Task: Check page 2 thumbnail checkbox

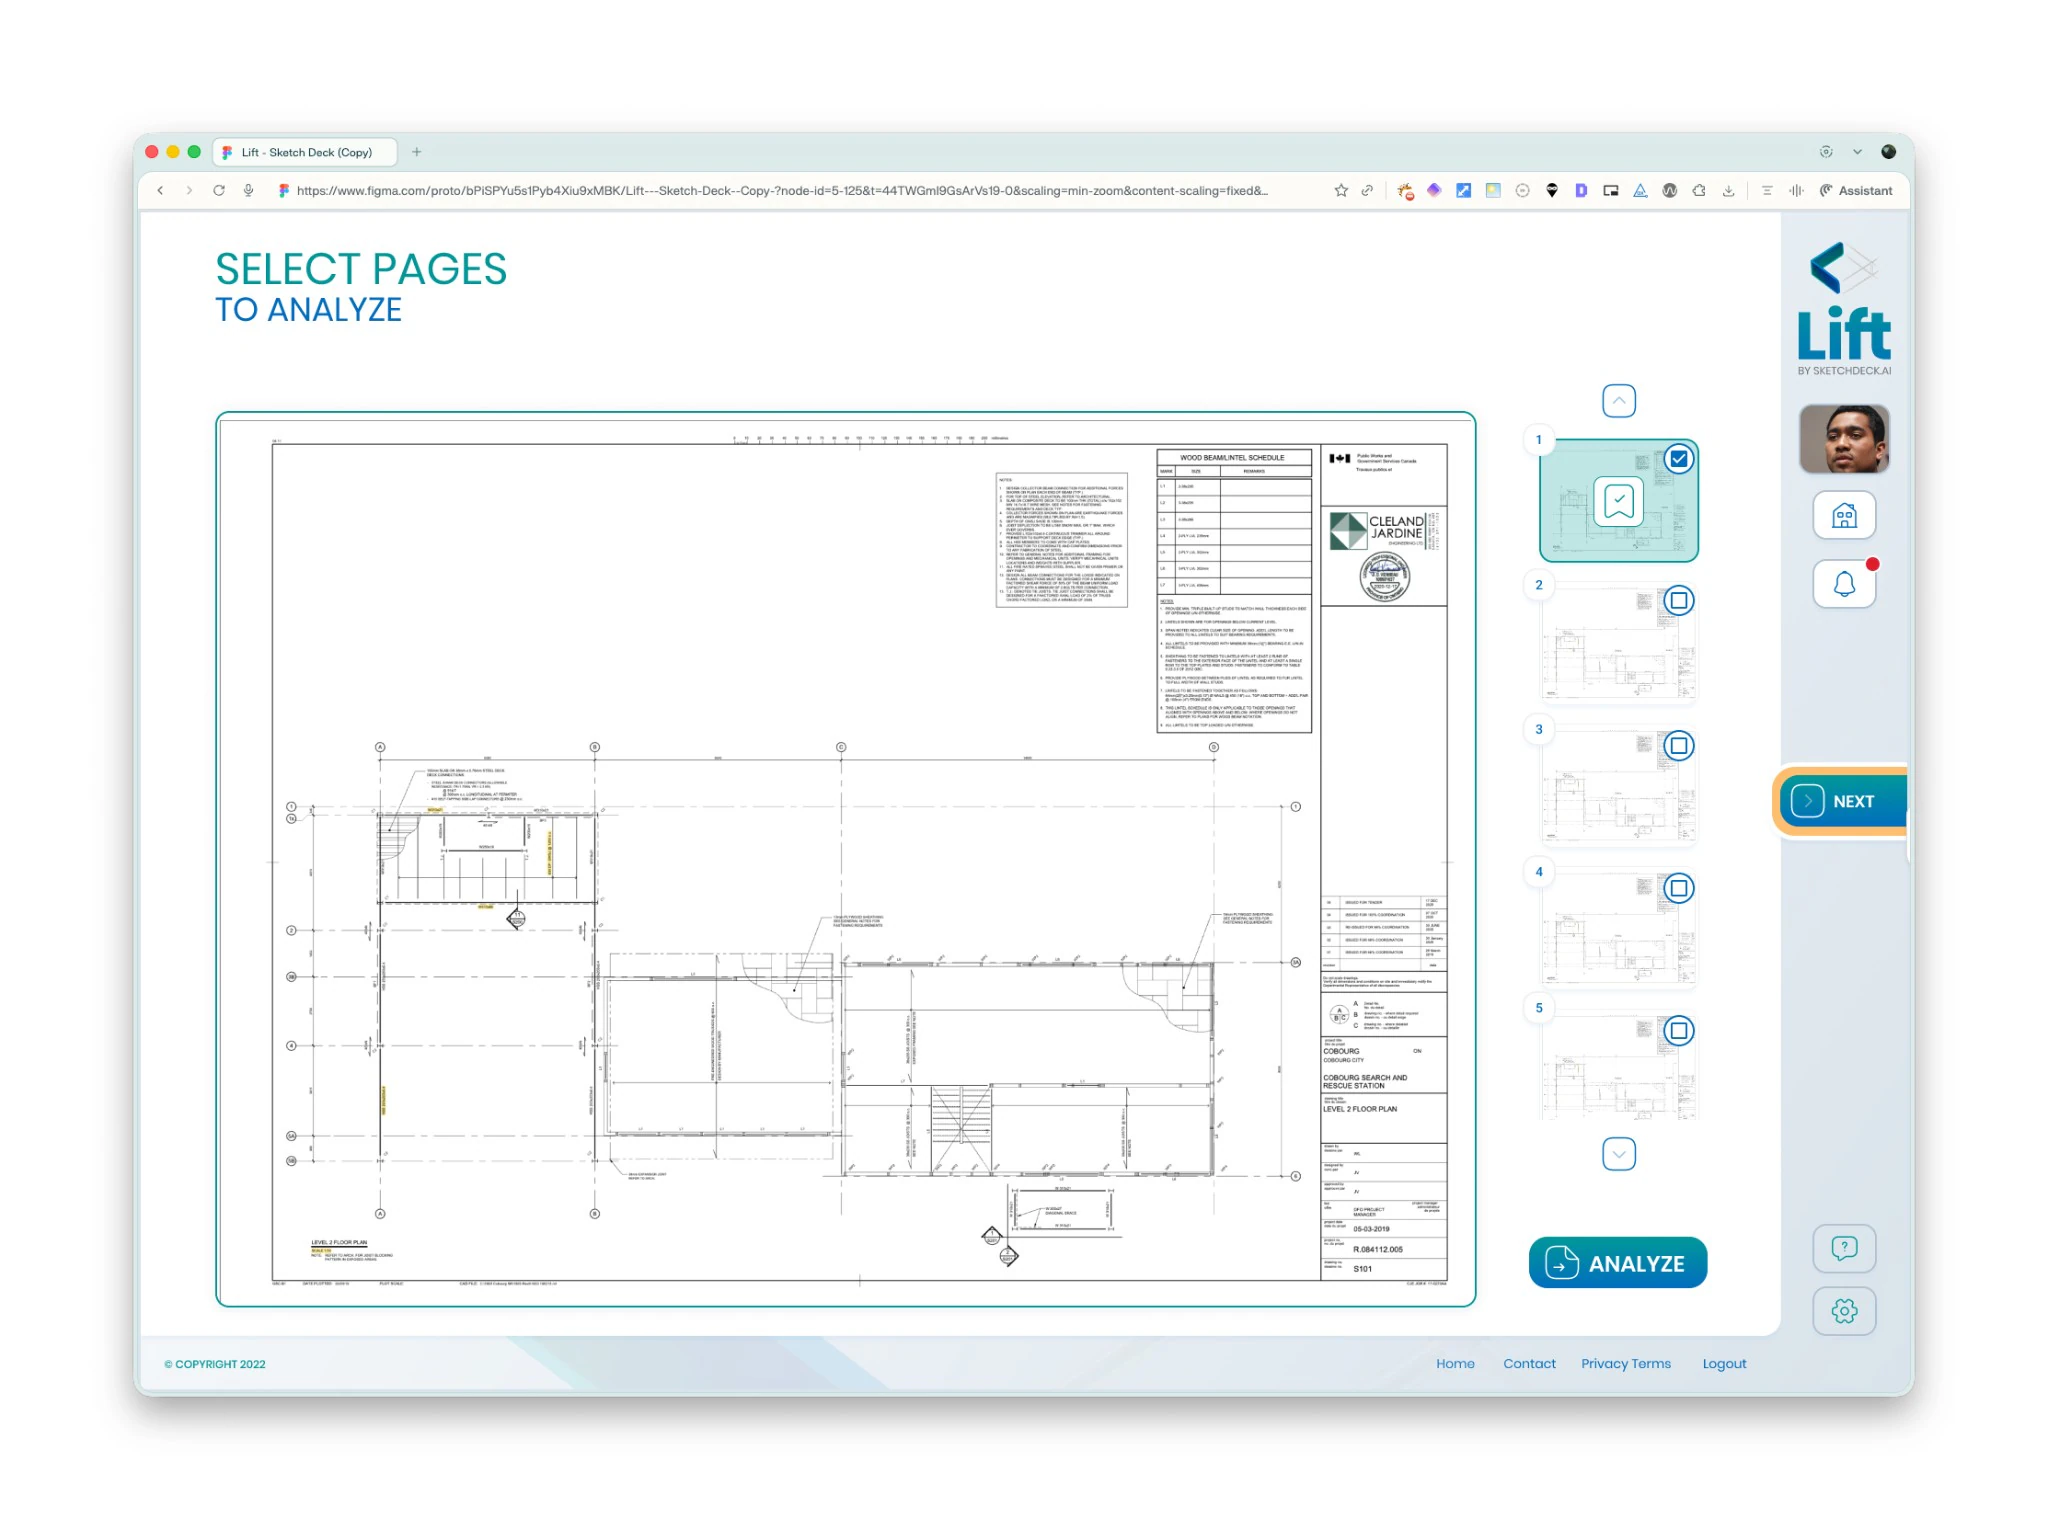Action: click(1679, 601)
